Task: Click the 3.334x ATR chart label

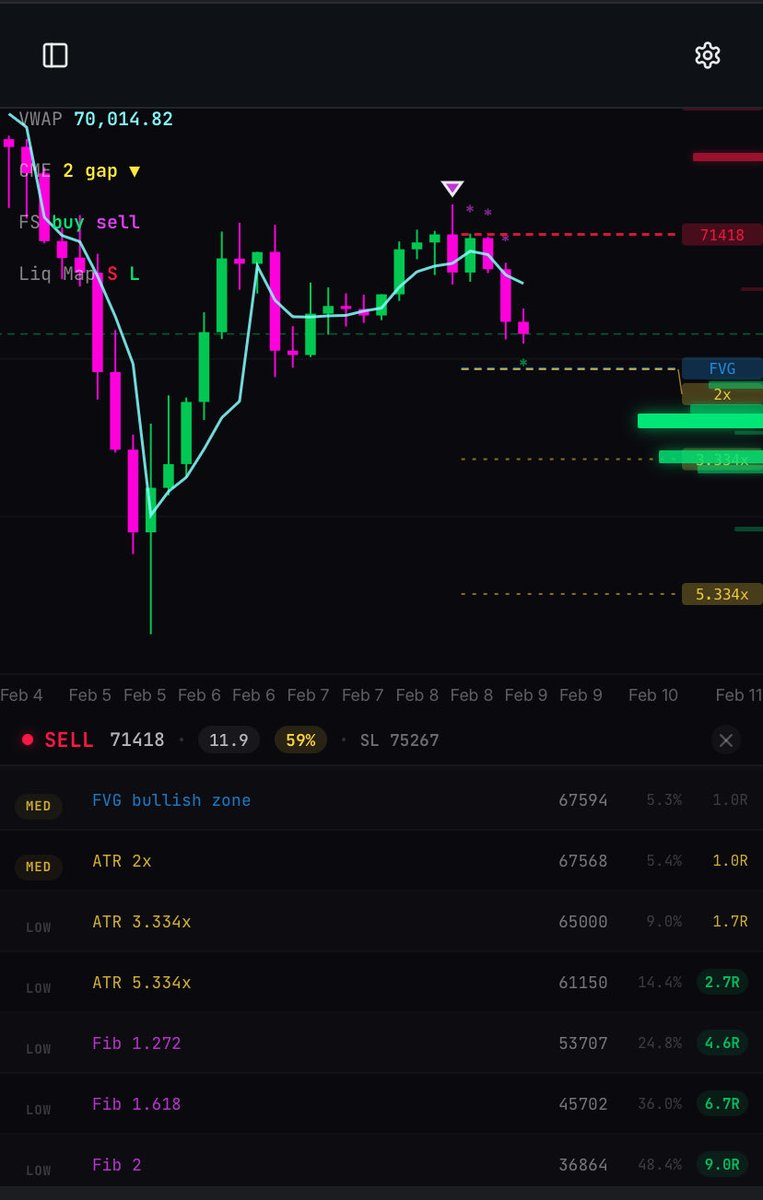Action: click(722, 460)
